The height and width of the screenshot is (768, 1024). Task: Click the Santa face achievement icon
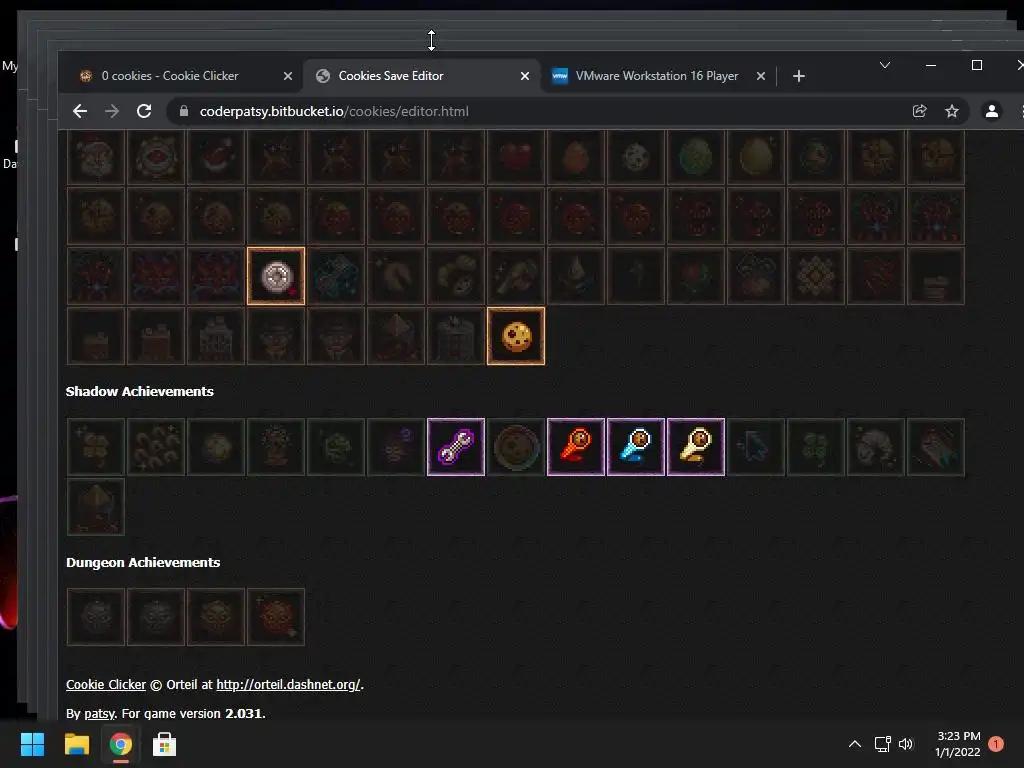[95, 157]
